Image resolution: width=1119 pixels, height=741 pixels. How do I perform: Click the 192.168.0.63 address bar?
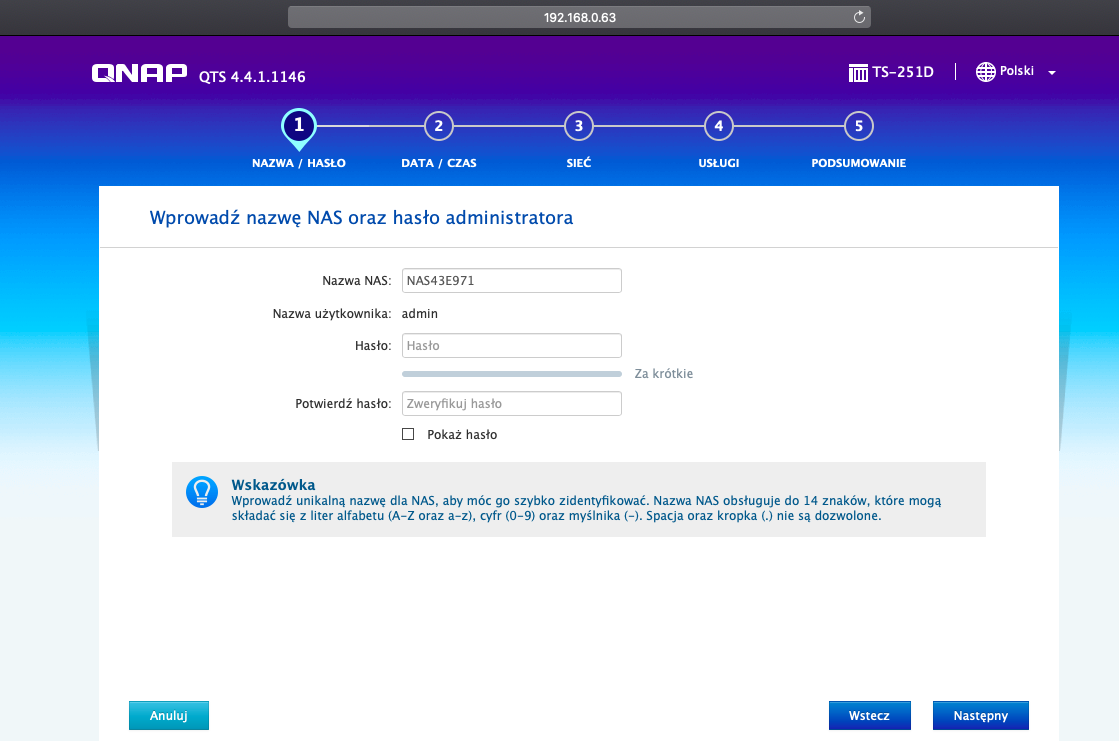[579, 17]
